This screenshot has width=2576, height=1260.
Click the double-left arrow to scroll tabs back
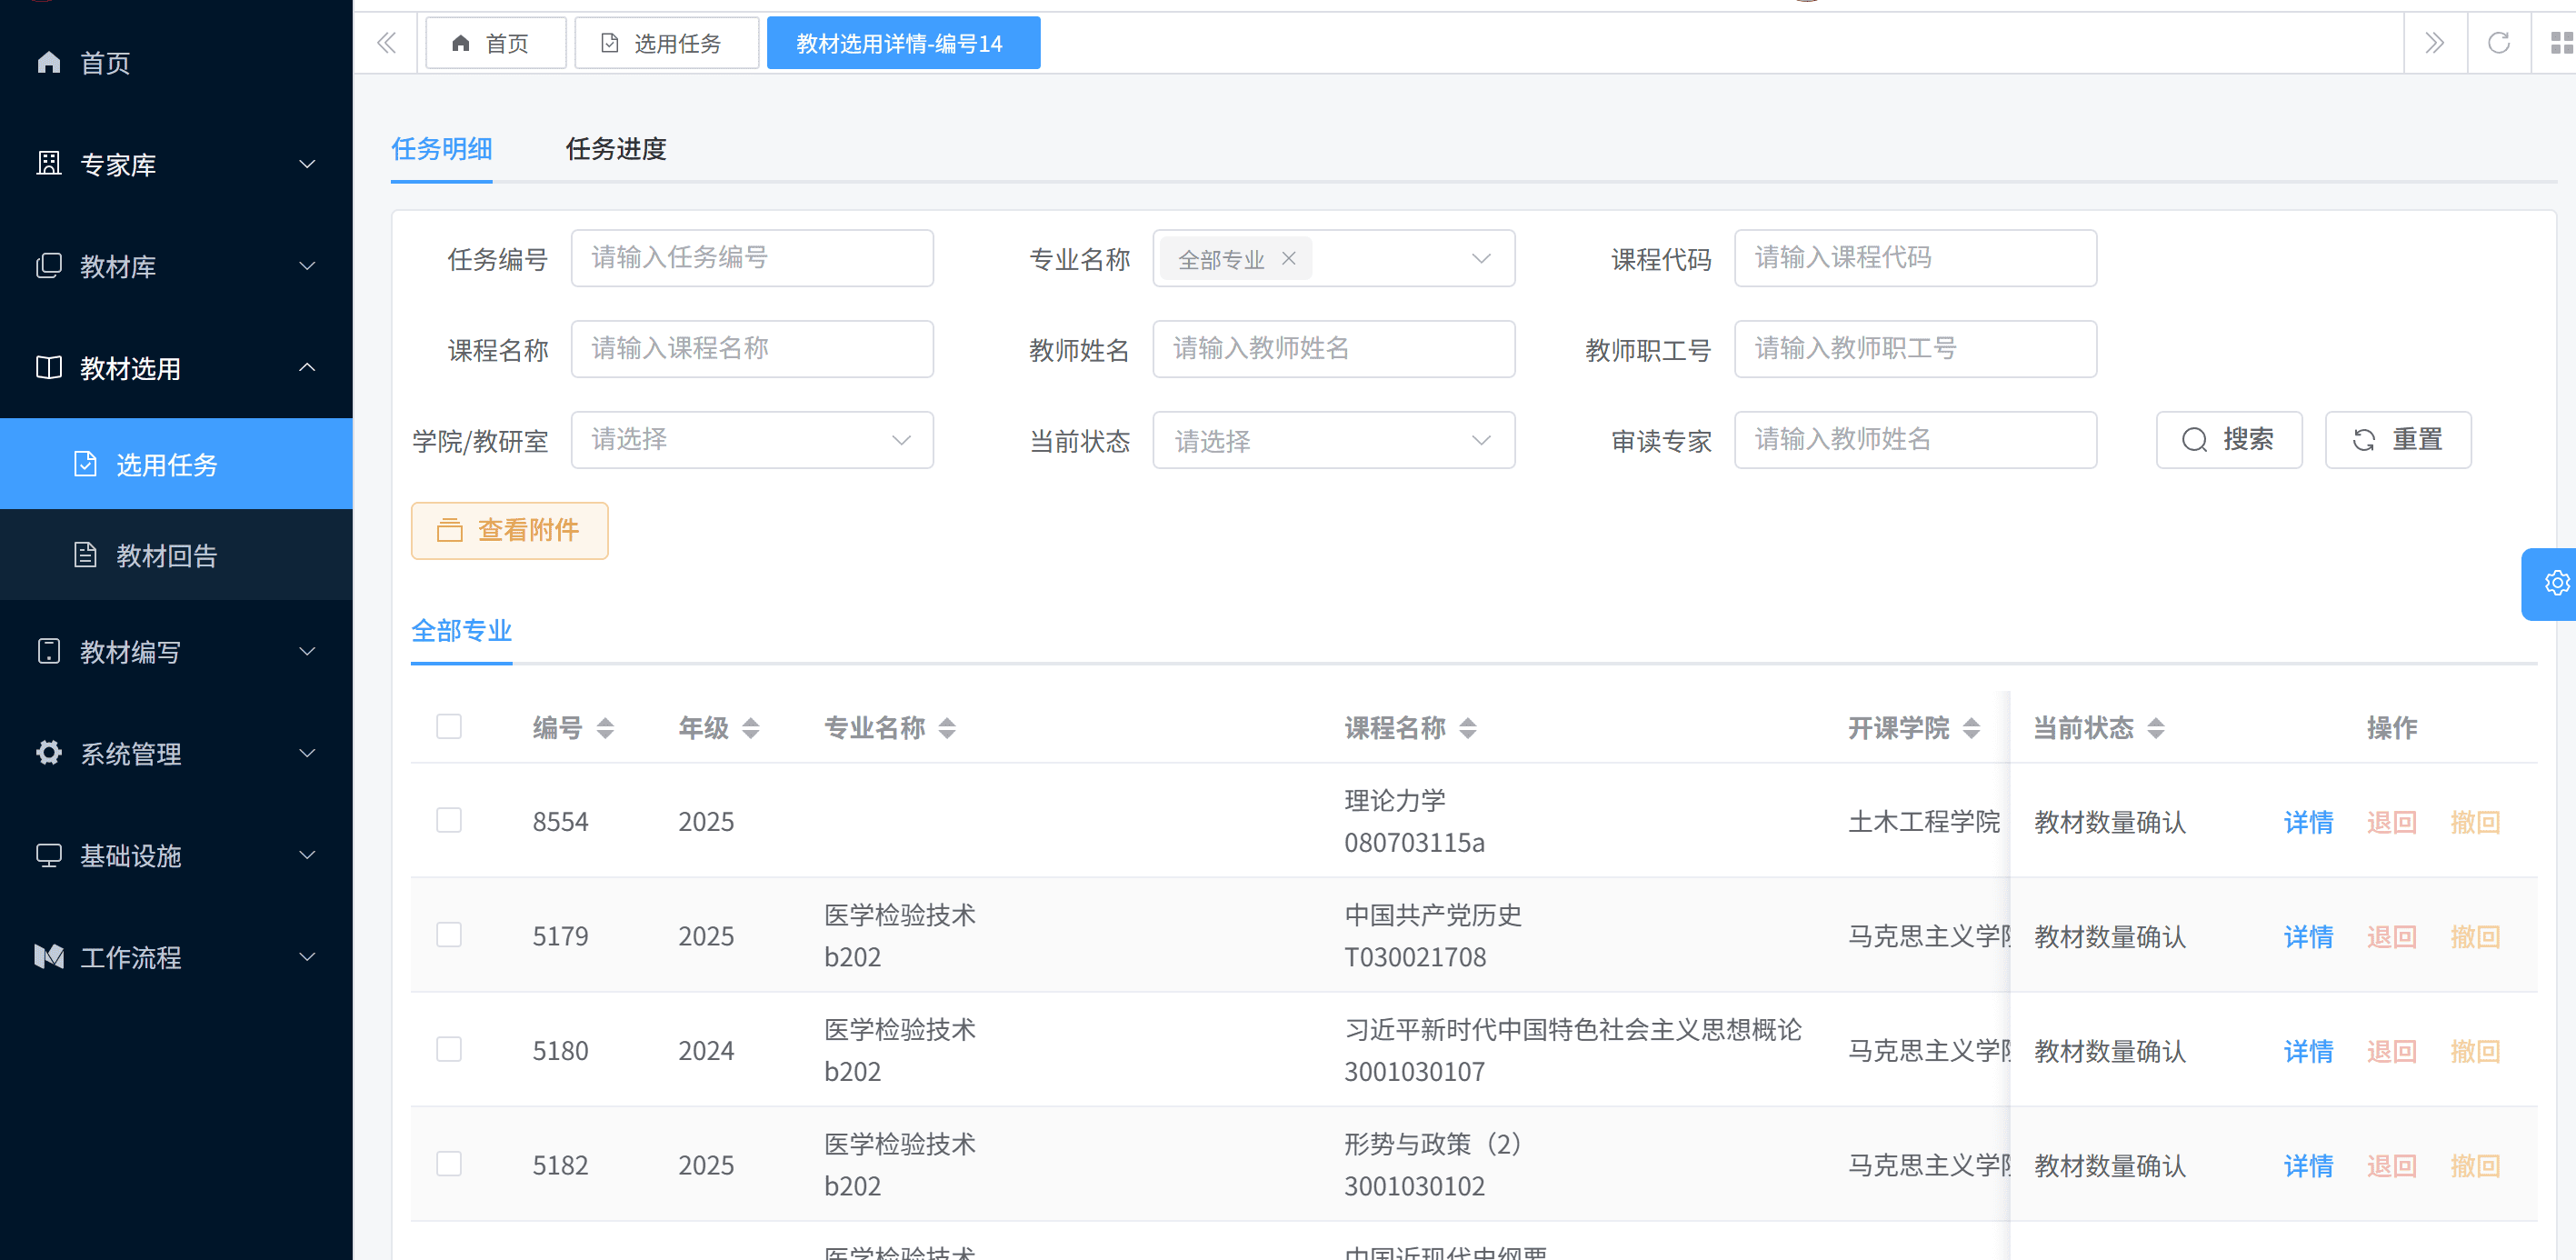386,43
